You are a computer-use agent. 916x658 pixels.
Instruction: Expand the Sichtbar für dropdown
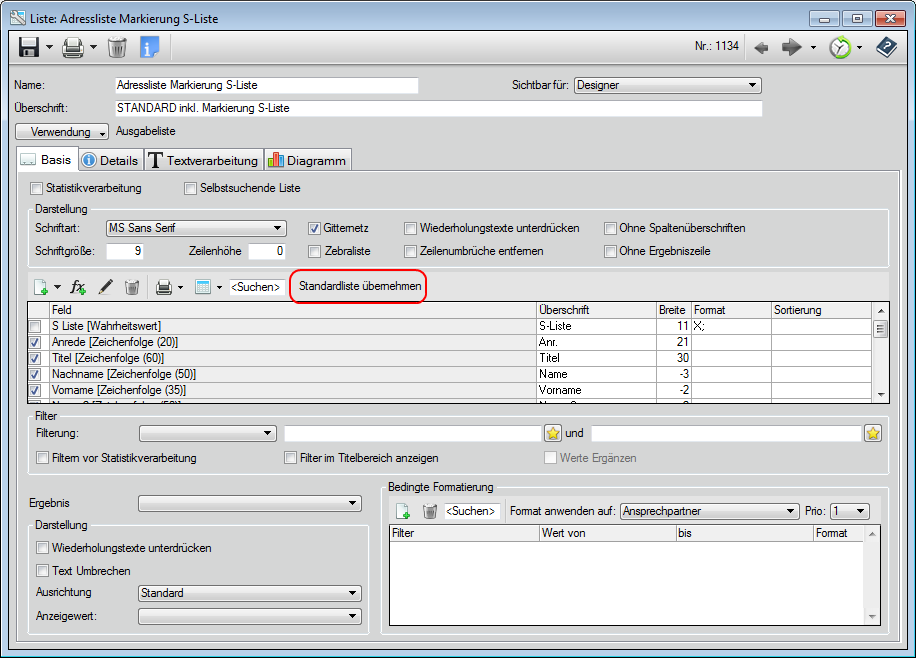coord(667,85)
